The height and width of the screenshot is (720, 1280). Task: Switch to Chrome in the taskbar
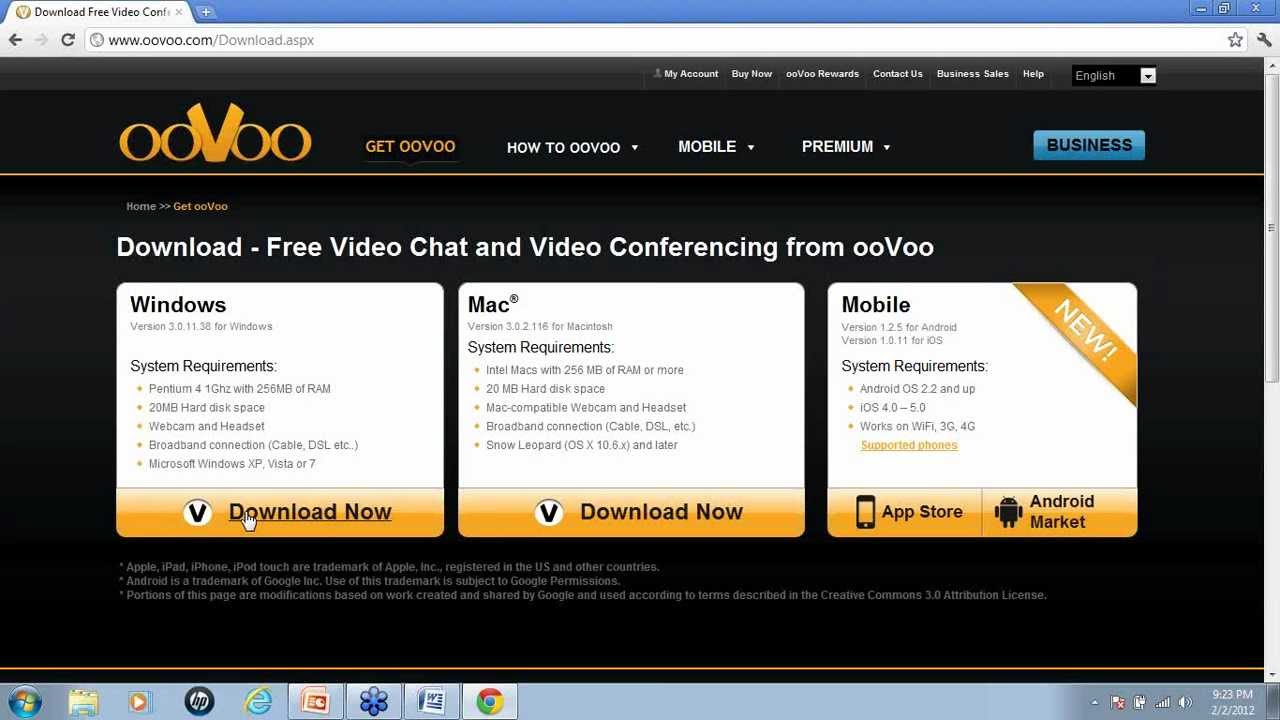tap(490, 702)
